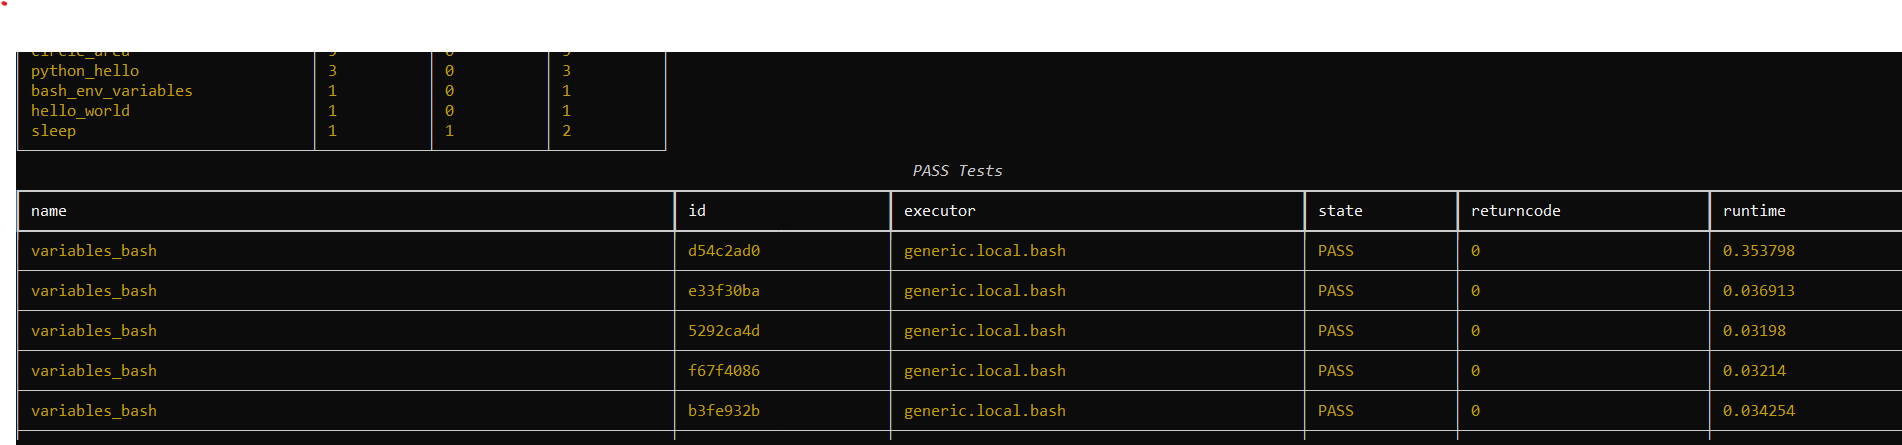Click the 'PASS Tests' table title

957,171
